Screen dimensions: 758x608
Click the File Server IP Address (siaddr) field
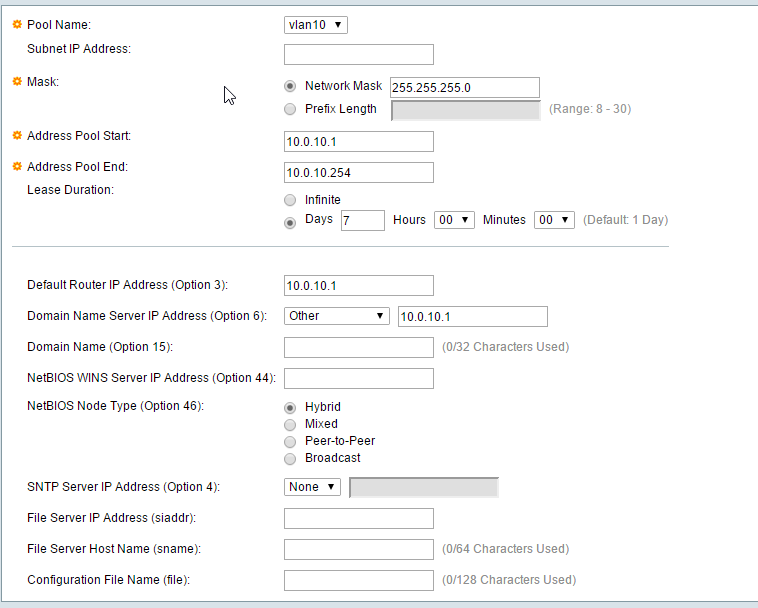[359, 519]
